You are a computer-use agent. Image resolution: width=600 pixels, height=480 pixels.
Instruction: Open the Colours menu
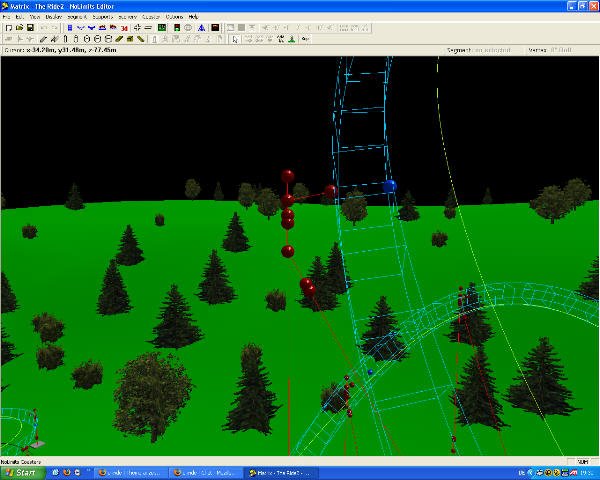click(174, 17)
